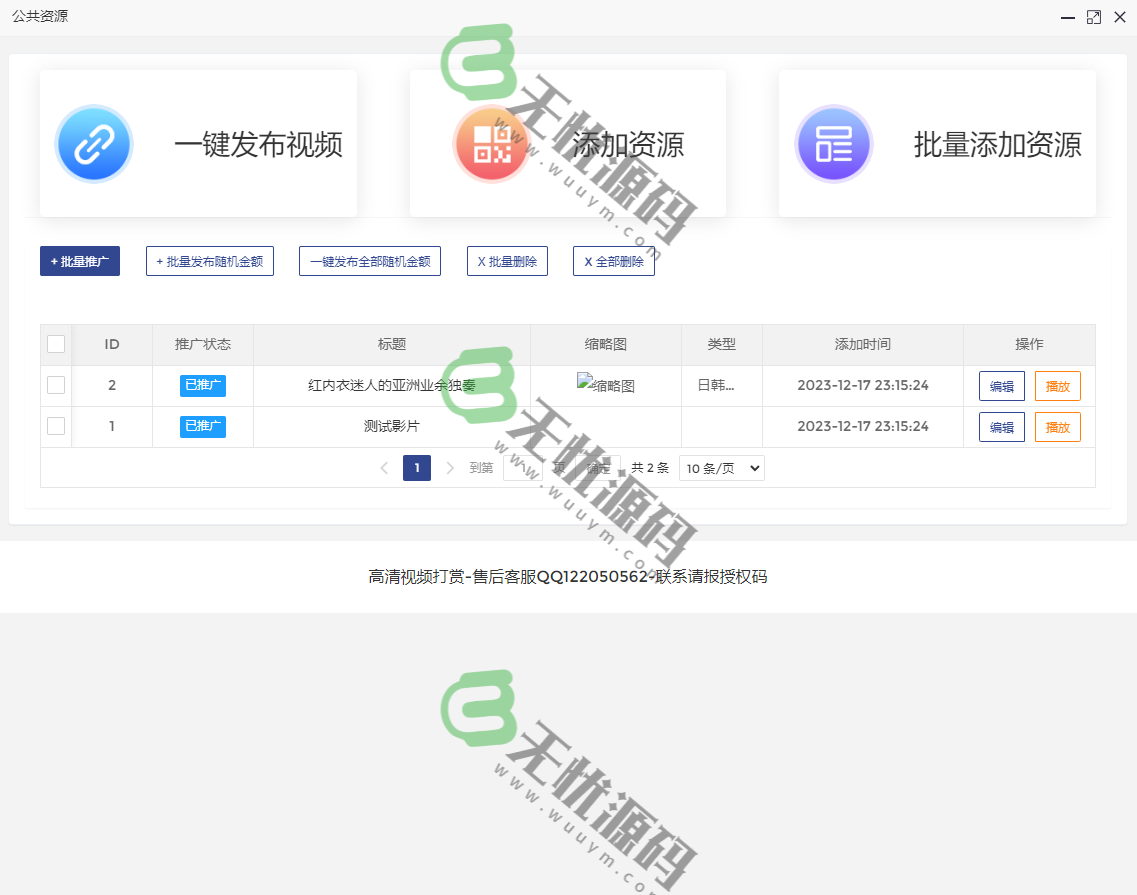Click the 全部删除 button
This screenshot has width=1137, height=895.
[x=613, y=260]
